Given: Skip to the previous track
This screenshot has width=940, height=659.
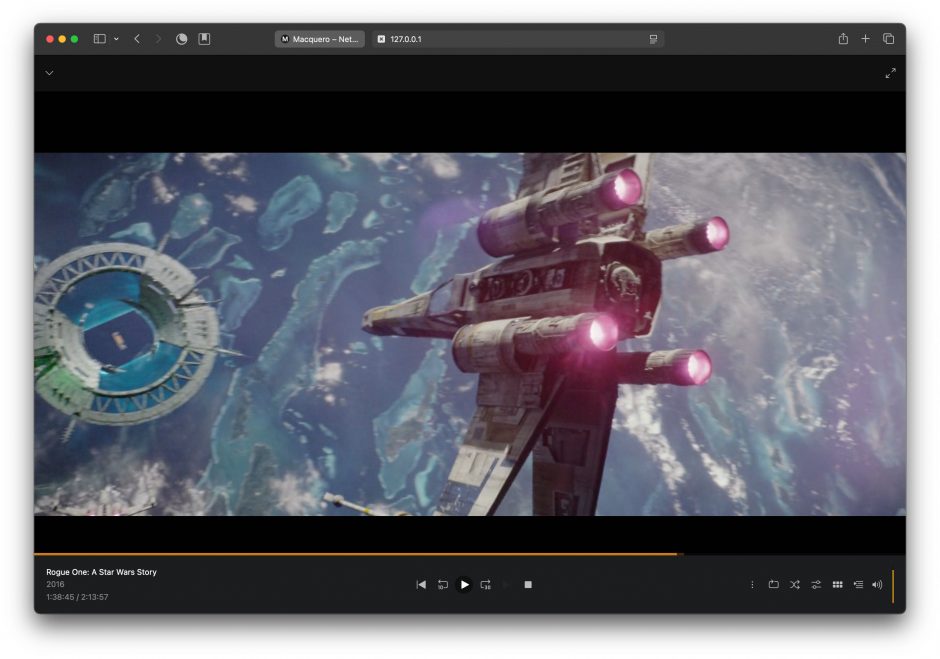Looking at the screenshot, I should [x=421, y=585].
